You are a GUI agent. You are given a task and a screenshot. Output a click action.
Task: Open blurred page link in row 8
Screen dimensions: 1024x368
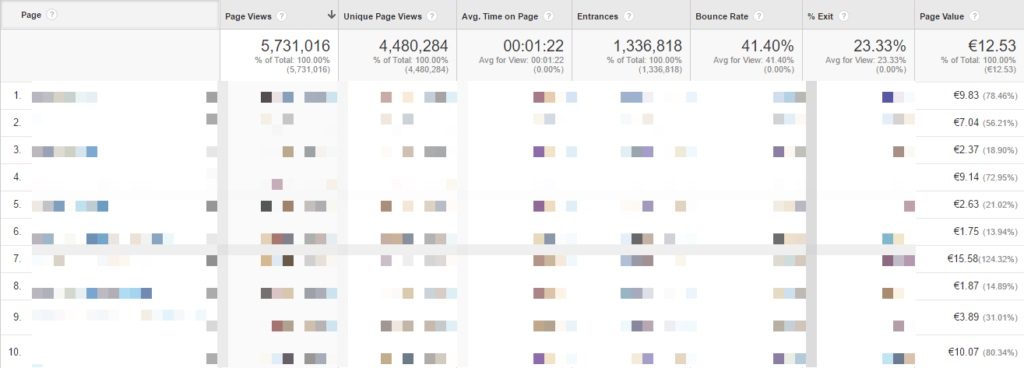92,293
